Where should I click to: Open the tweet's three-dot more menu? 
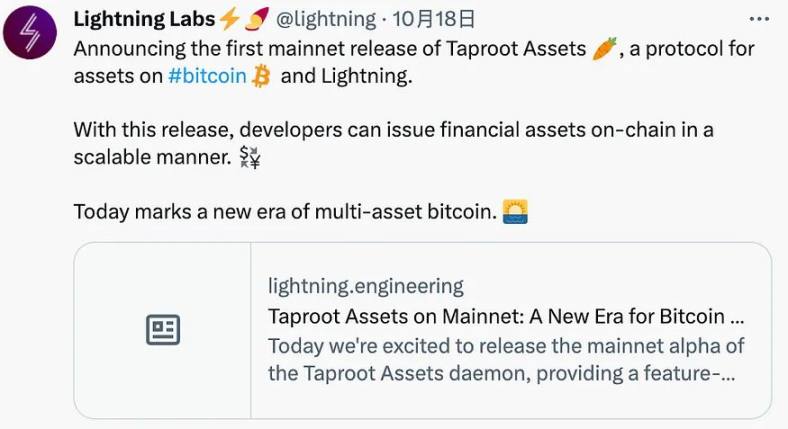(759, 19)
